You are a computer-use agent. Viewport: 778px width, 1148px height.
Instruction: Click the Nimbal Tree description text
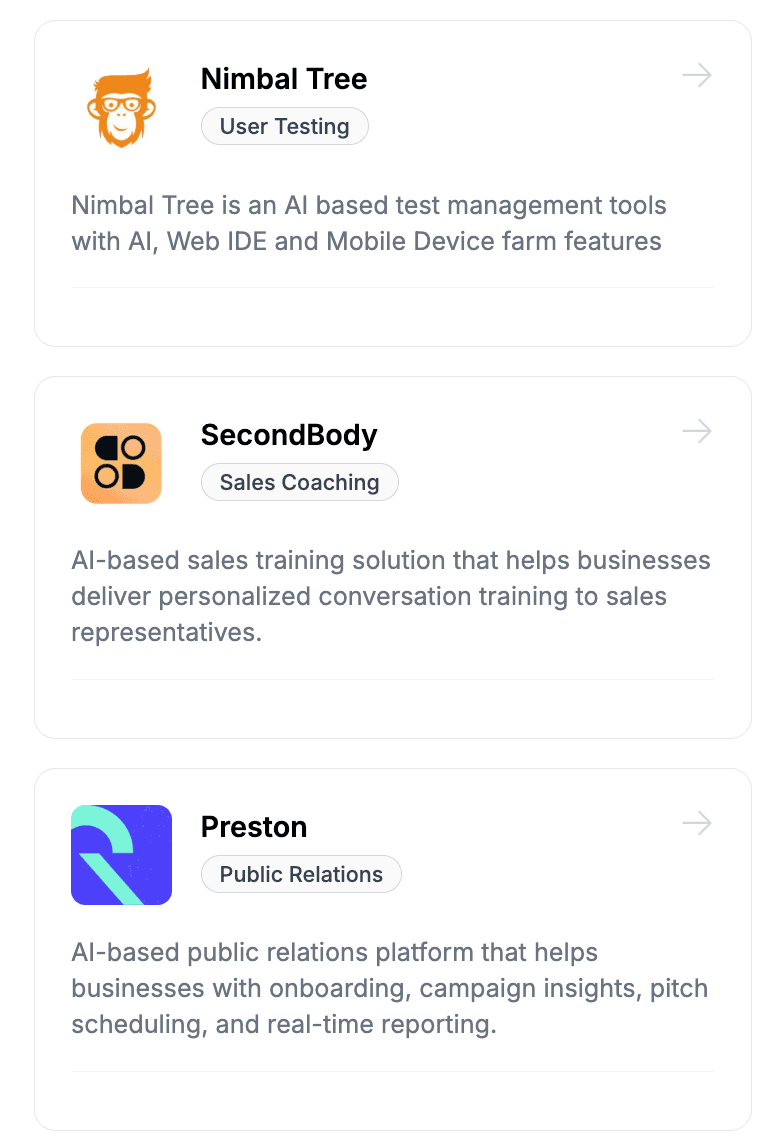369,222
